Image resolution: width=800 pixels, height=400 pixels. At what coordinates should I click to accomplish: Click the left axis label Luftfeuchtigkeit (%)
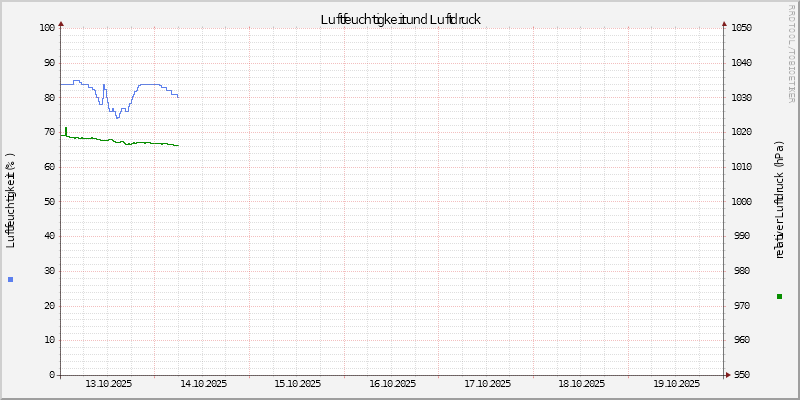point(11,200)
